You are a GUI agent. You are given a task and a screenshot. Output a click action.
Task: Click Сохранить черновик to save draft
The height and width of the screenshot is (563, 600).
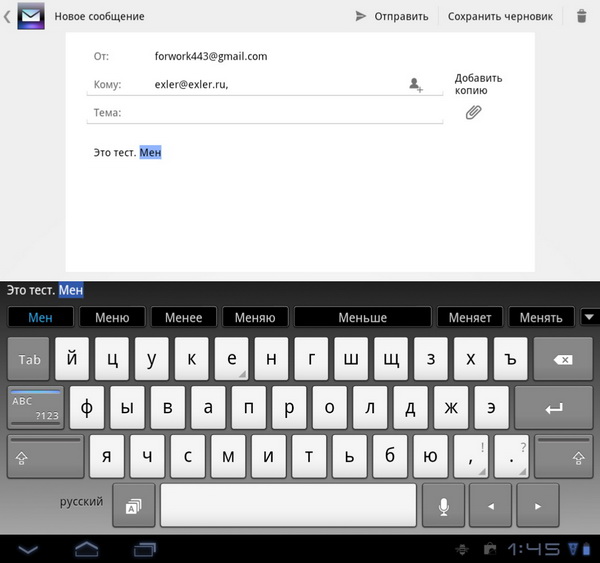pyautogui.click(x=499, y=16)
